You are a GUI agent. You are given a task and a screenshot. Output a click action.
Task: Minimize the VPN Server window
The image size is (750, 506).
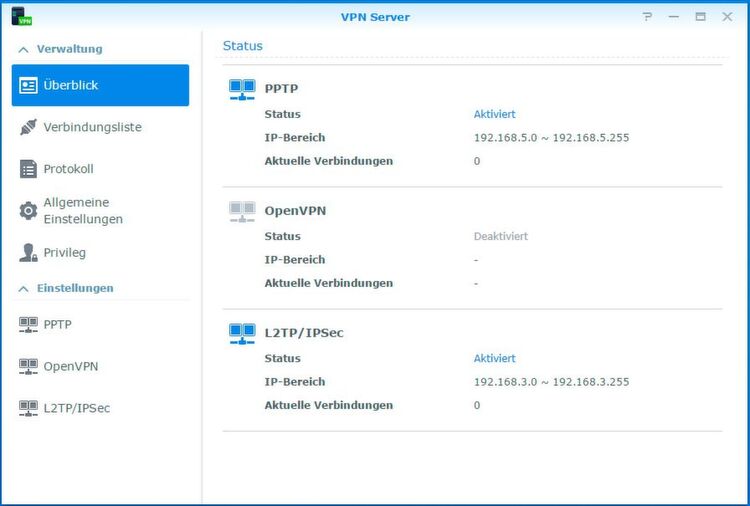[674, 17]
